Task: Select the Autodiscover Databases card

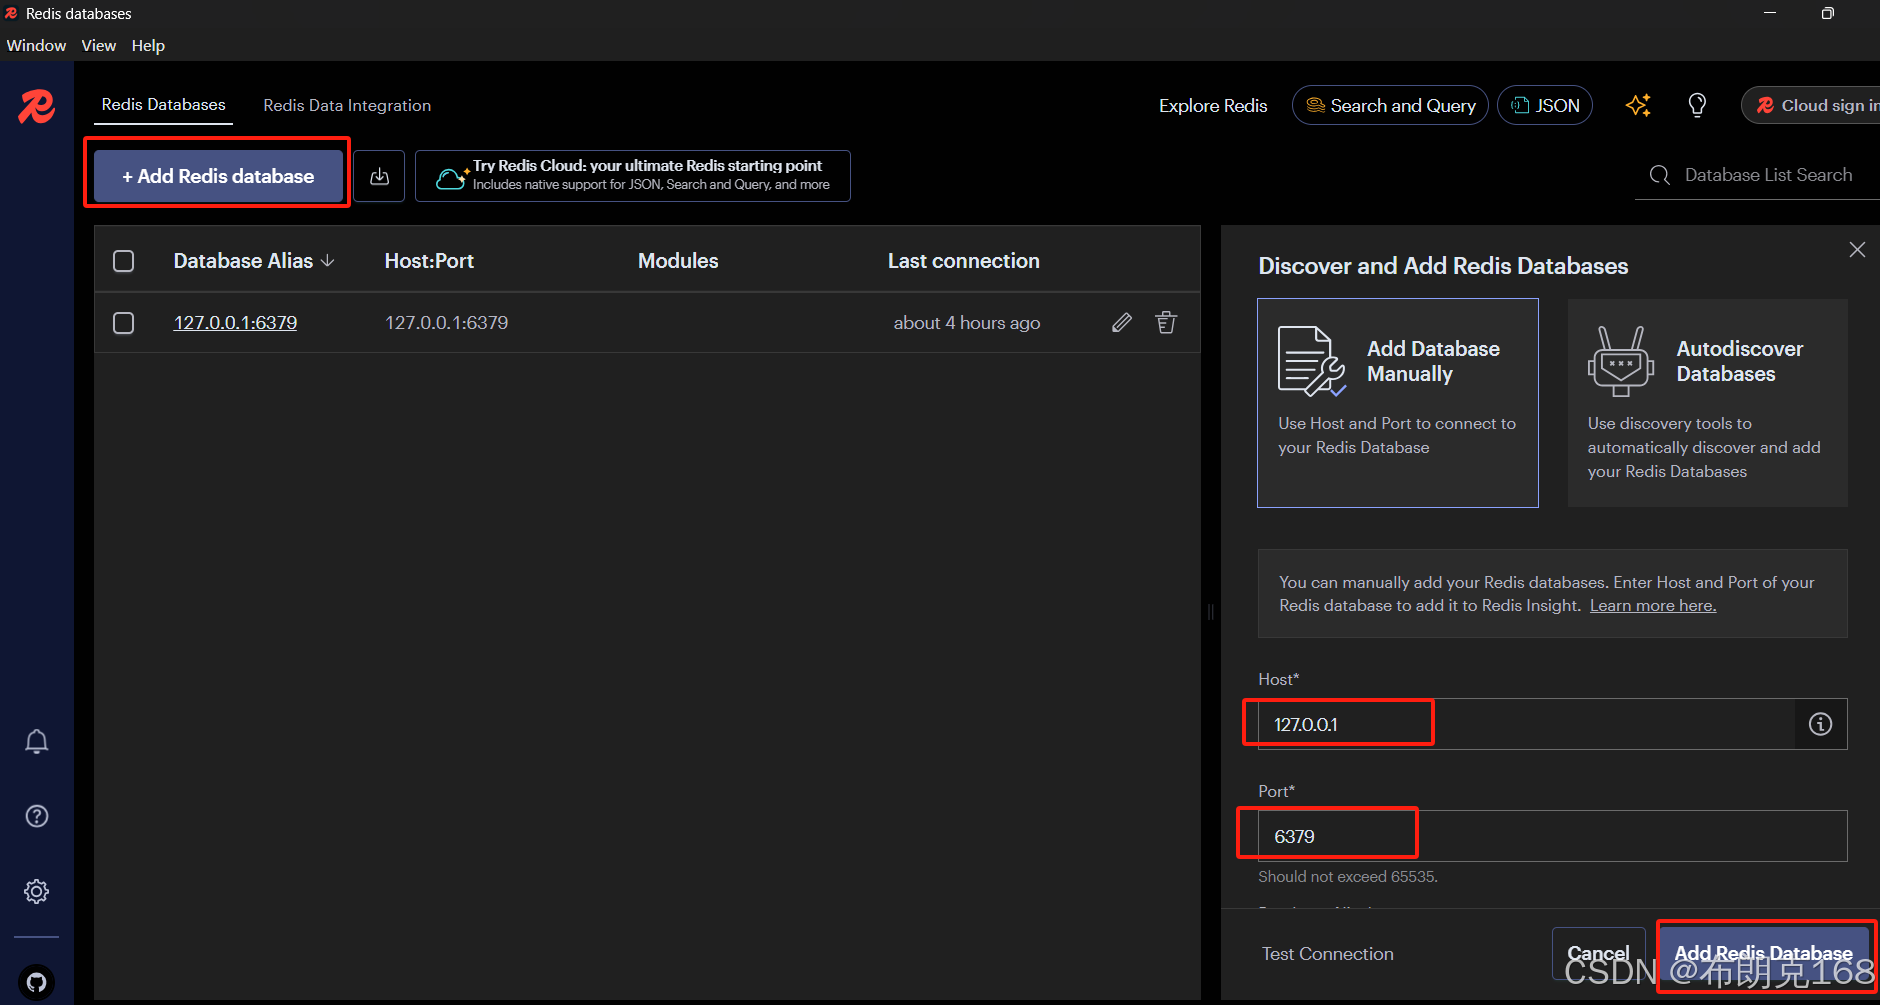Action: pos(1707,403)
